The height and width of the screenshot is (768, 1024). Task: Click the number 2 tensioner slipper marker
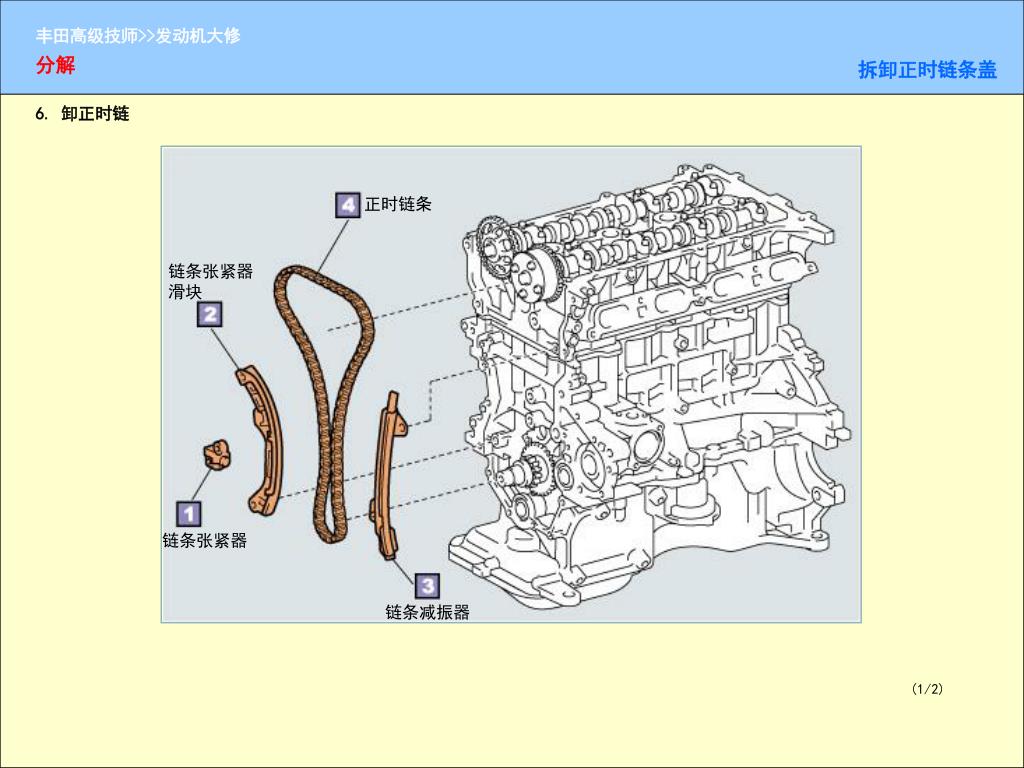click(x=210, y=314)
